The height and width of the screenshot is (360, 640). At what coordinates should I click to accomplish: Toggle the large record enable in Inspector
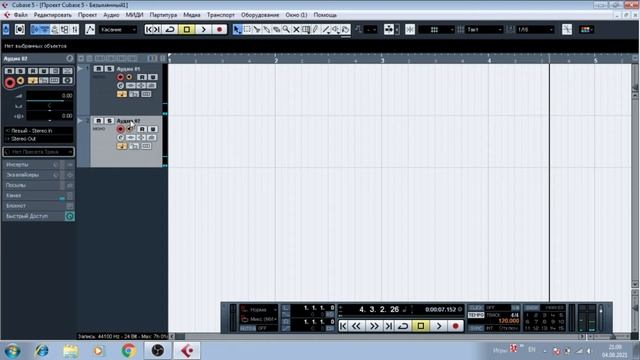10,82
